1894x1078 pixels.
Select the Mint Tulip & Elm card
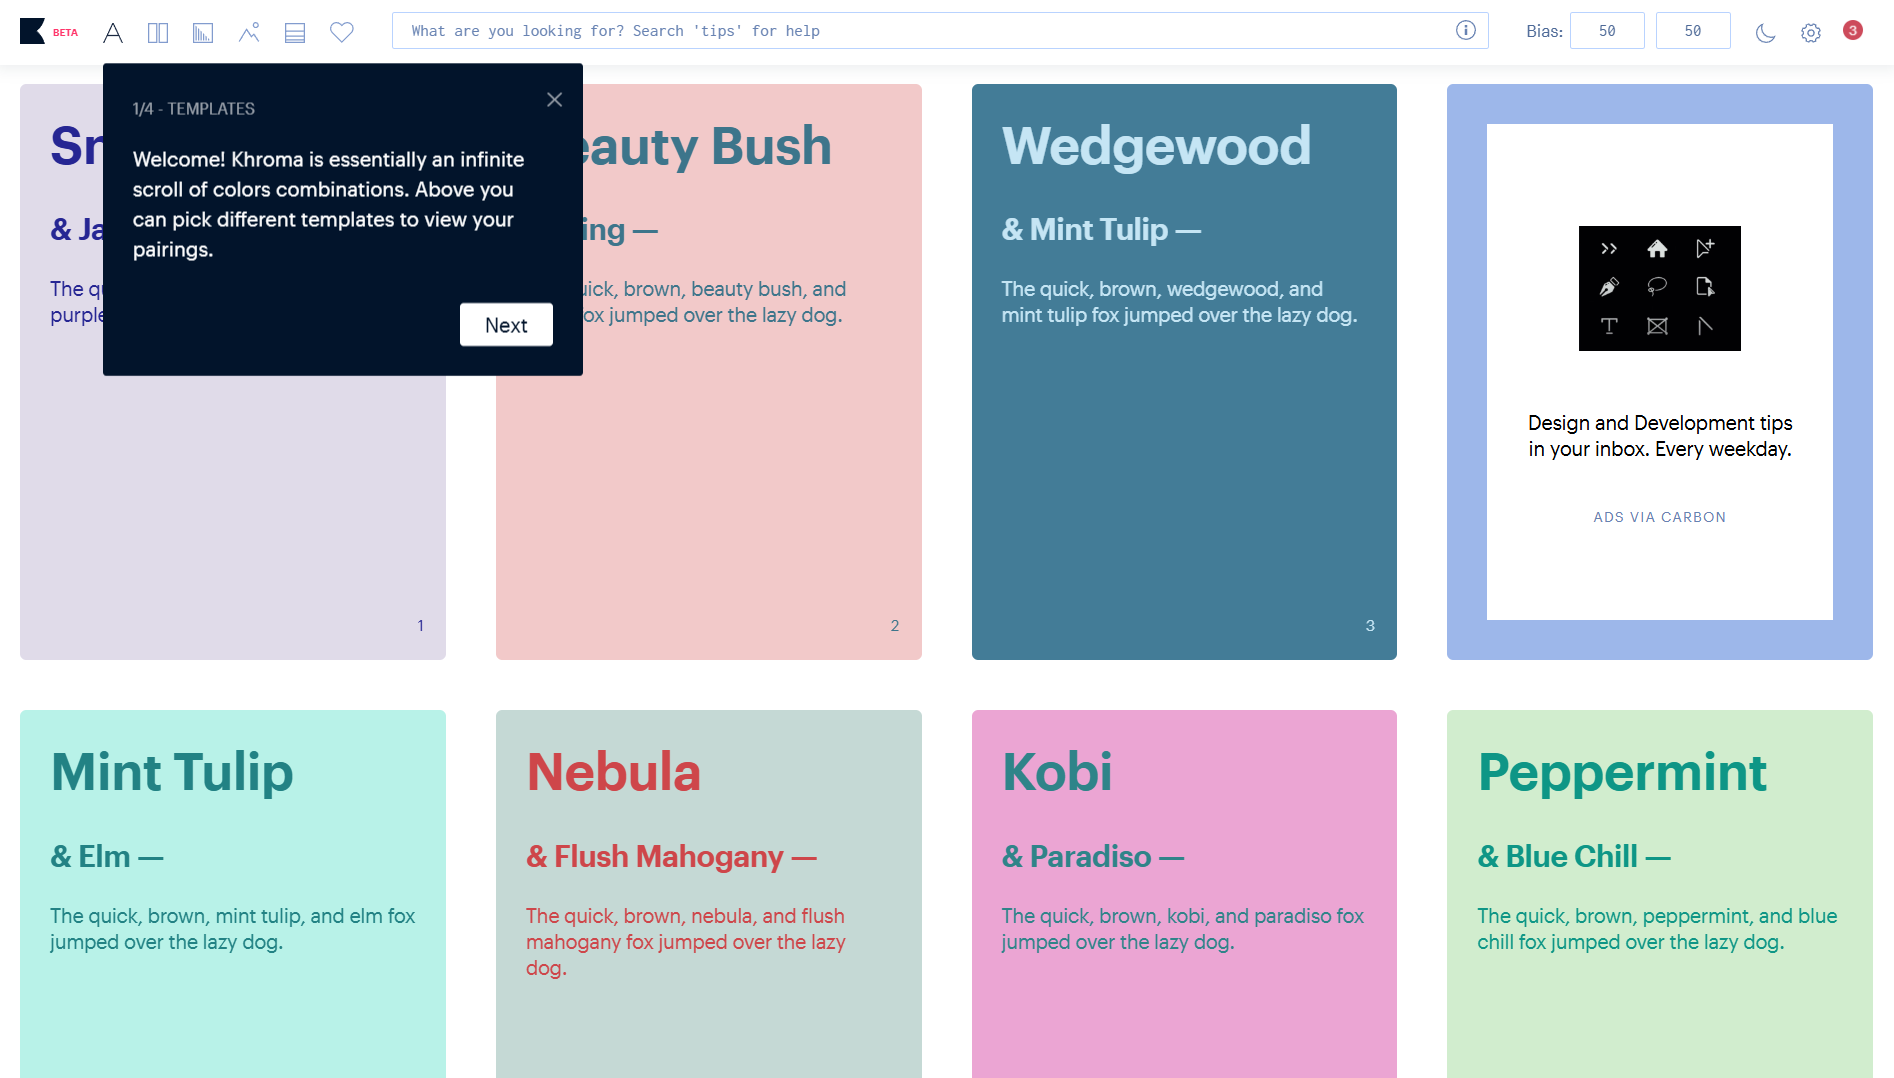tap(233, 894)
